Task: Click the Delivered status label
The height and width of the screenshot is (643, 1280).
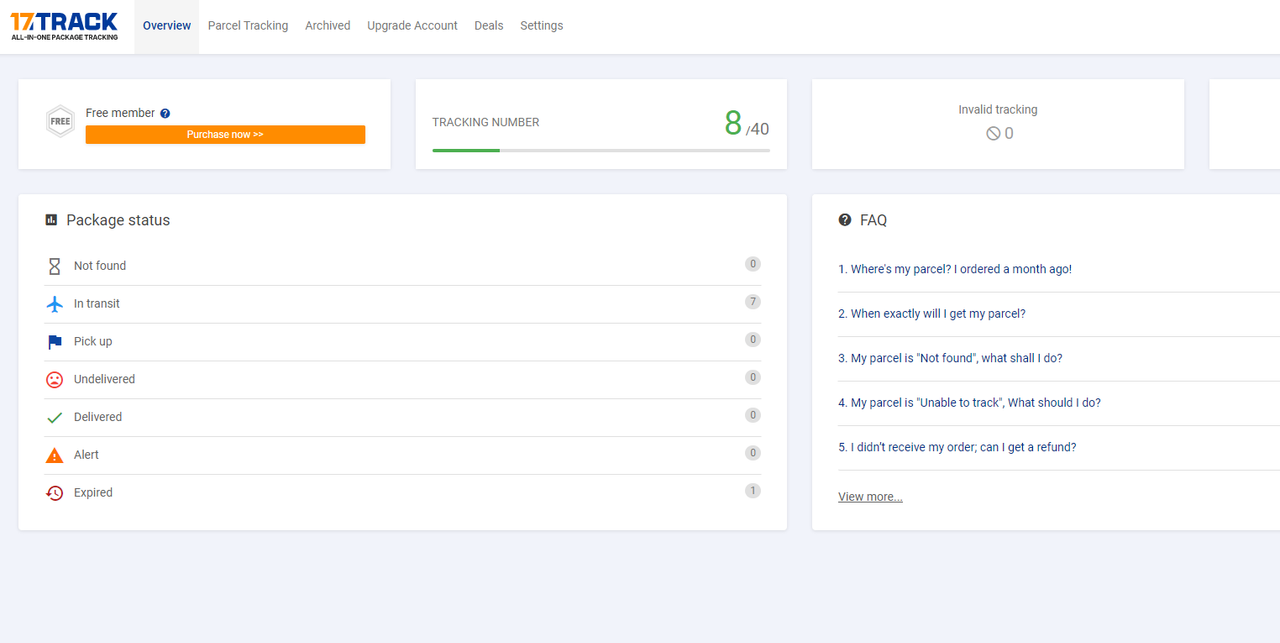Action: click(98, 417)
